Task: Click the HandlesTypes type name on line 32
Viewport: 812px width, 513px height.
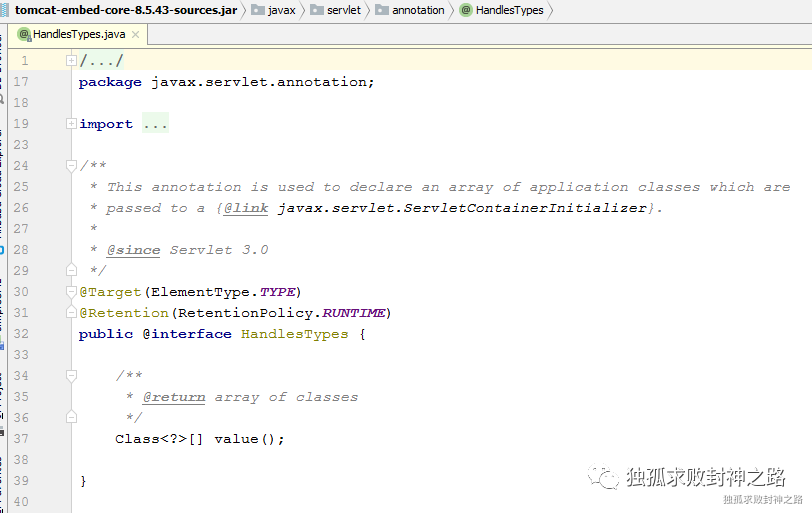Action: point(295,334)
